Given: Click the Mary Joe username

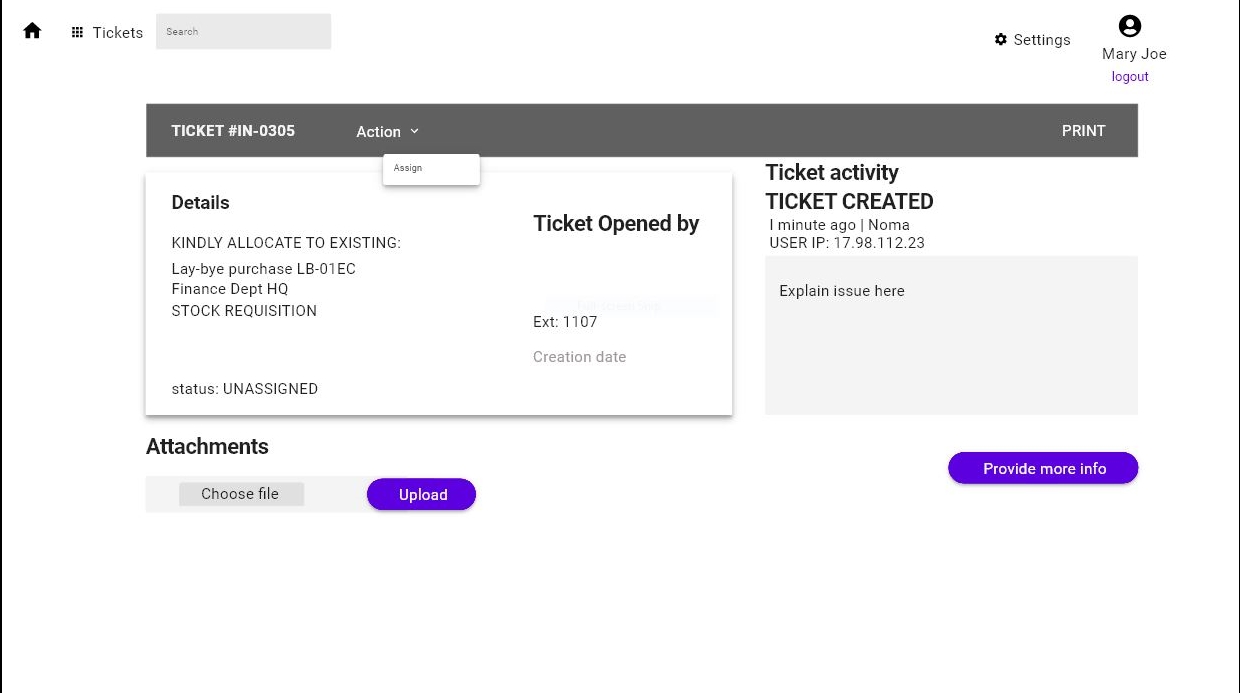Looking at the screenshot, I should pyautogui.click(x=1134, y=54).
